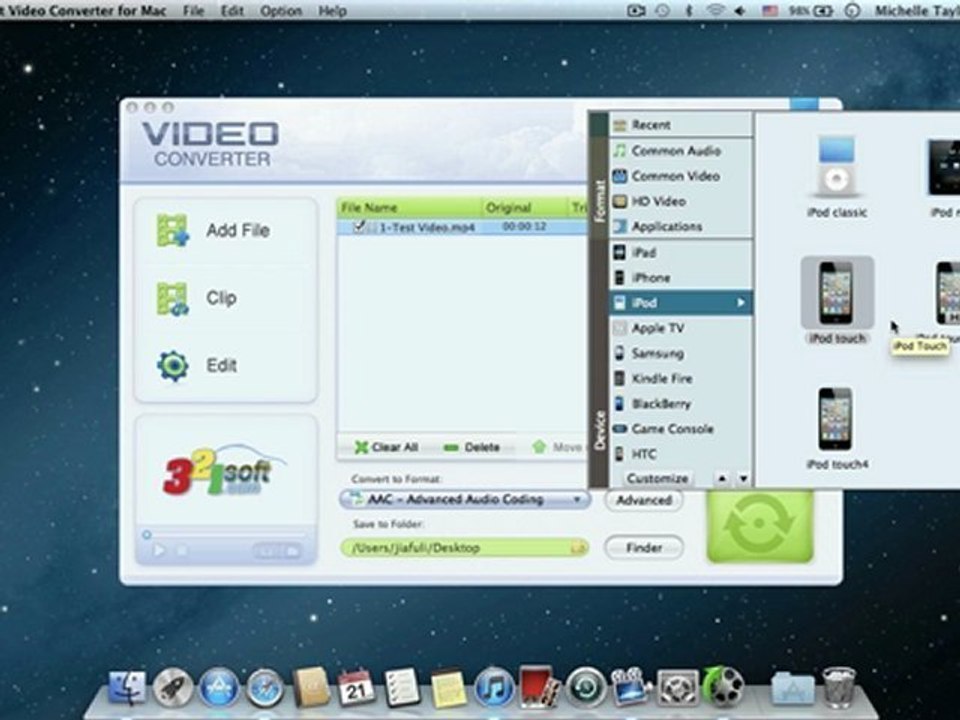
Task: Expand the iPod submenu arrow
Action: [741, 302]
